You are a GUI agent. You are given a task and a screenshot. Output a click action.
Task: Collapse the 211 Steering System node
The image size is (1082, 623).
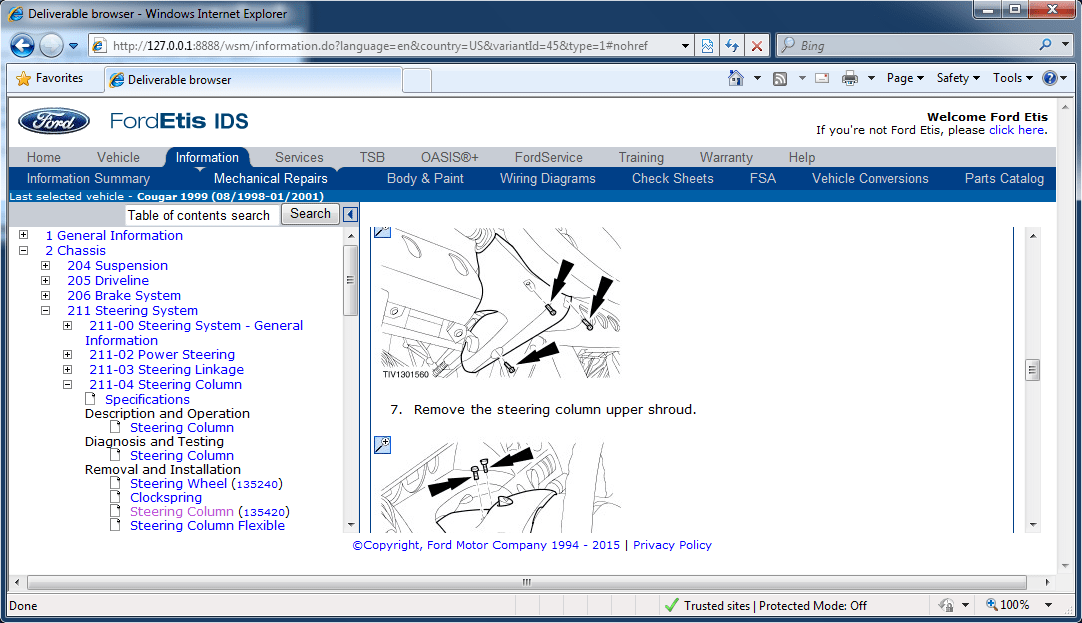click(x=46, y=310)
